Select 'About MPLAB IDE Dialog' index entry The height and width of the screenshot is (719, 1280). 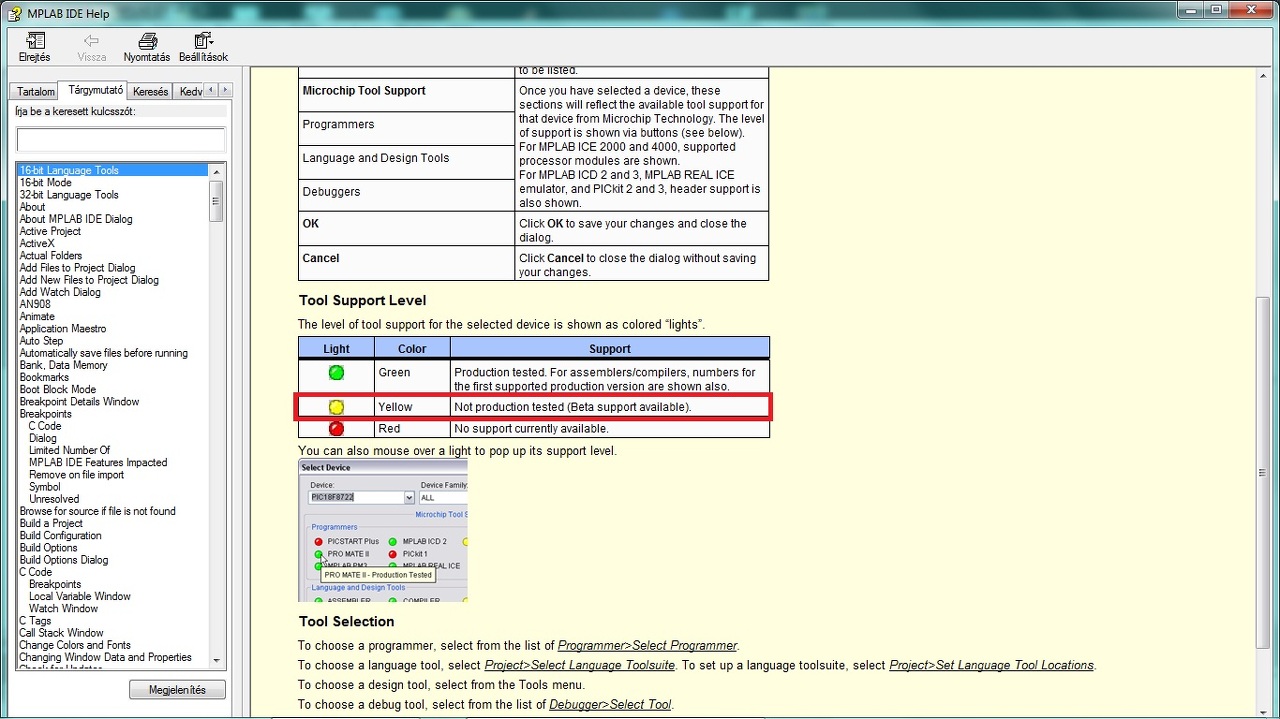pyautogui.click(x=76, y=219)
